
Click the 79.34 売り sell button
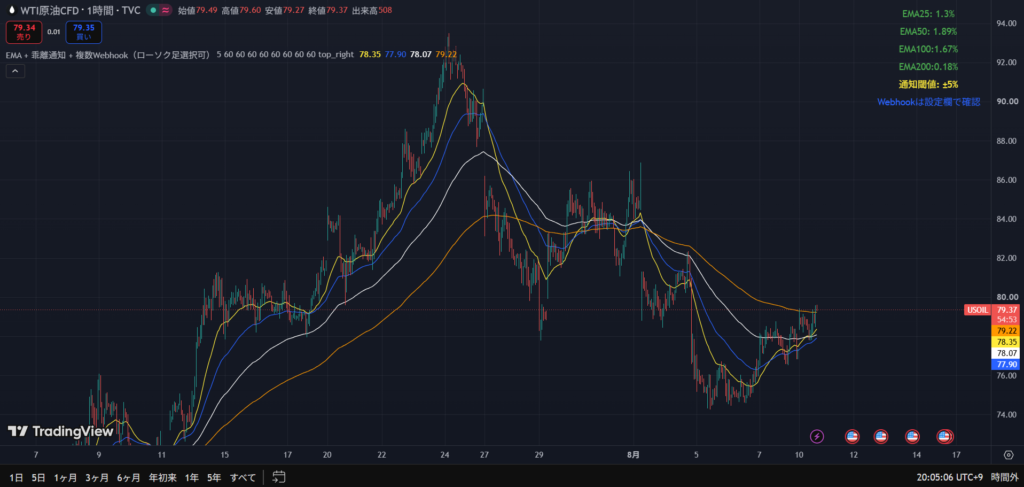pos(24,32)
